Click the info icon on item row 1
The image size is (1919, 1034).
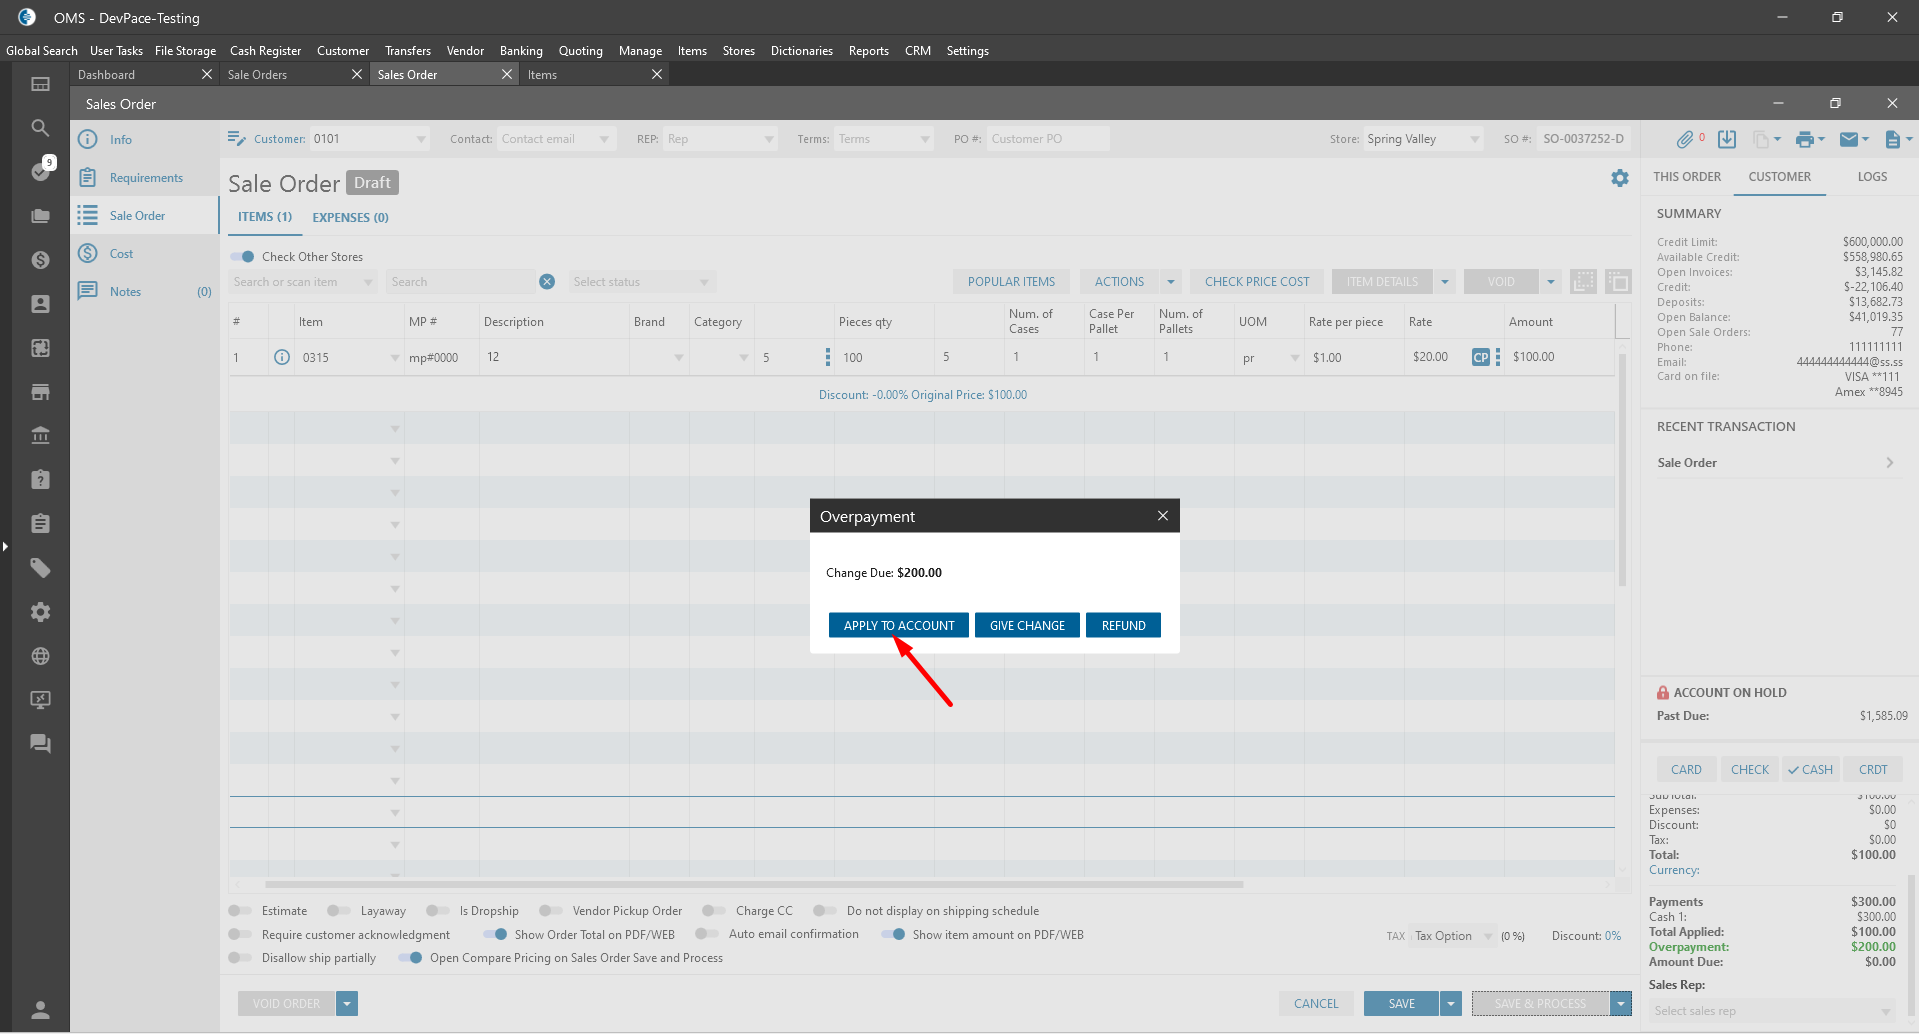282,357
